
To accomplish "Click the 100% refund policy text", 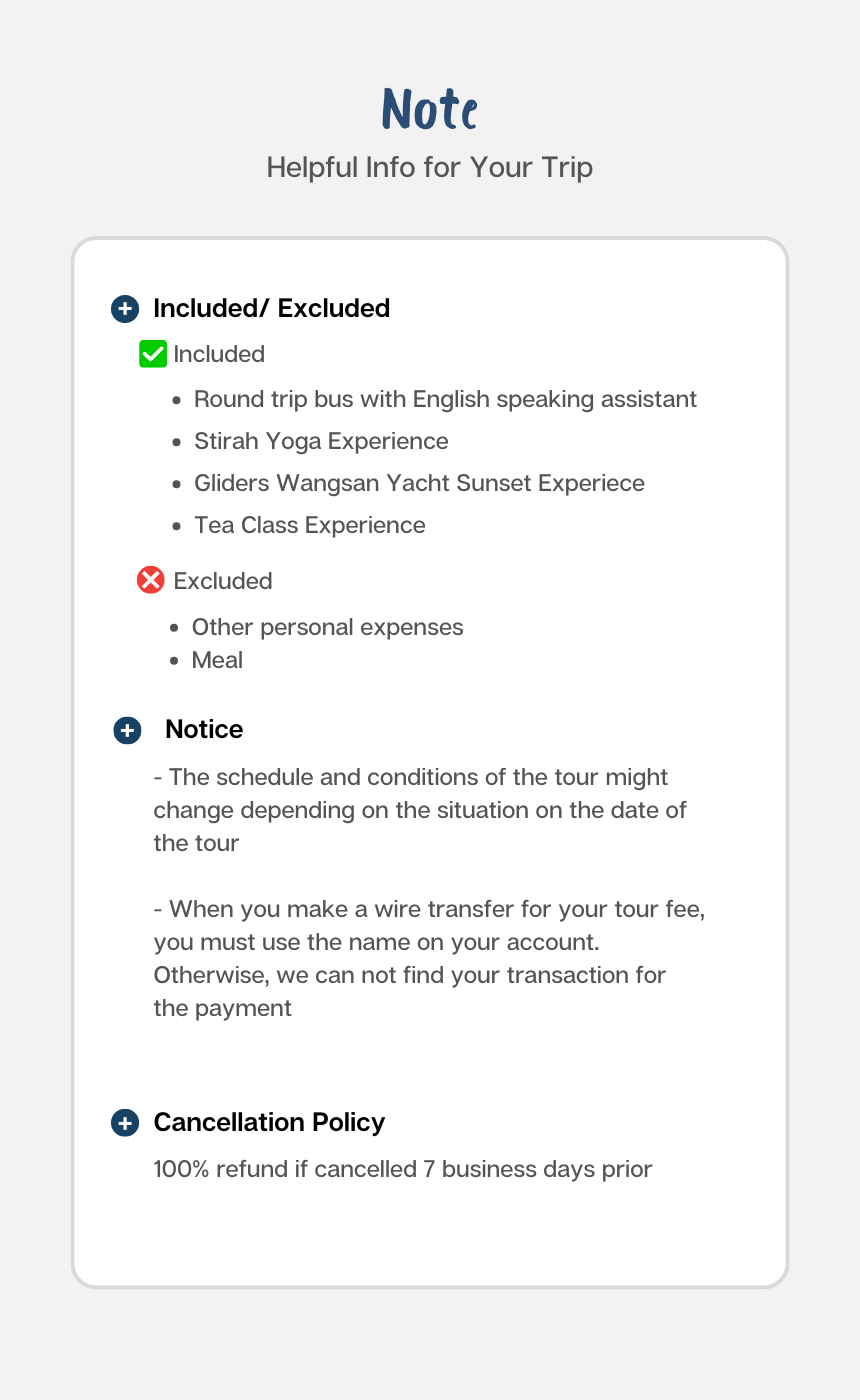I will click(x=402, y=1169).
